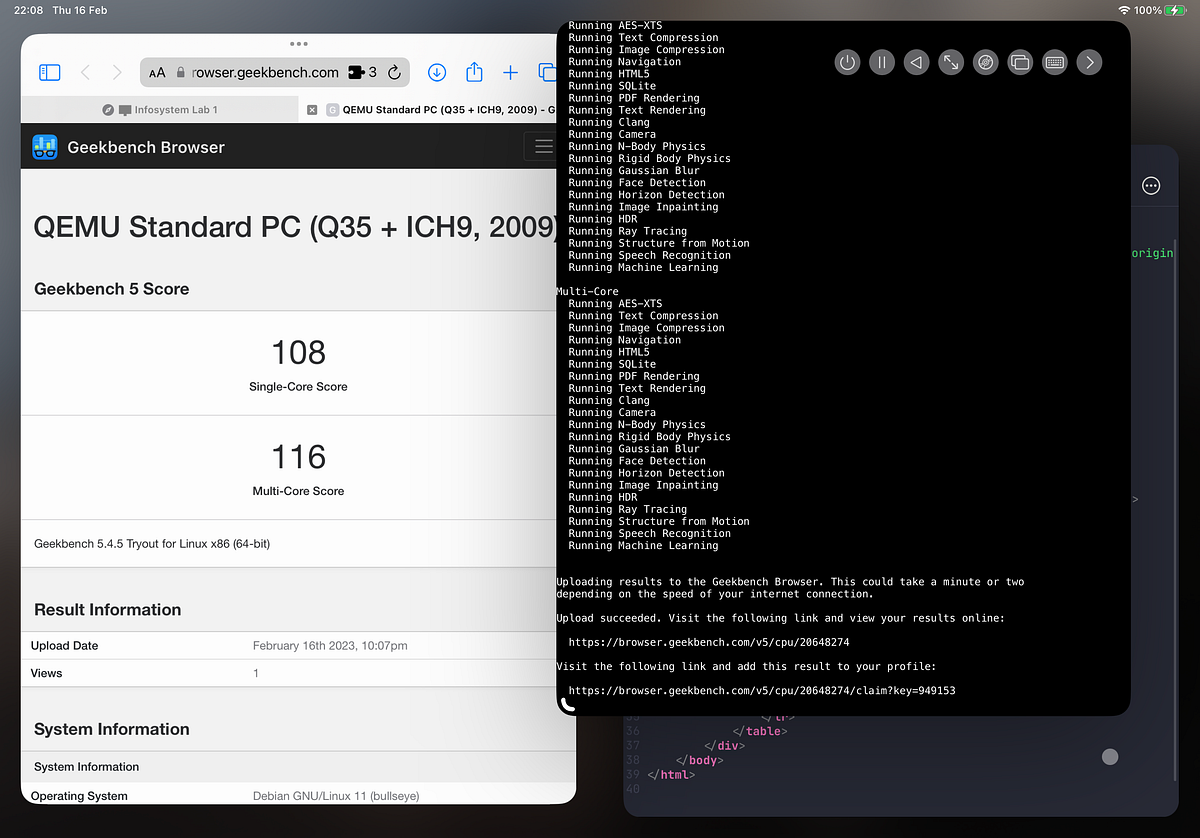Switch to the QEMU Standard PC tab
Viewport: 1200px width, 838px height.
coord(440,109)
